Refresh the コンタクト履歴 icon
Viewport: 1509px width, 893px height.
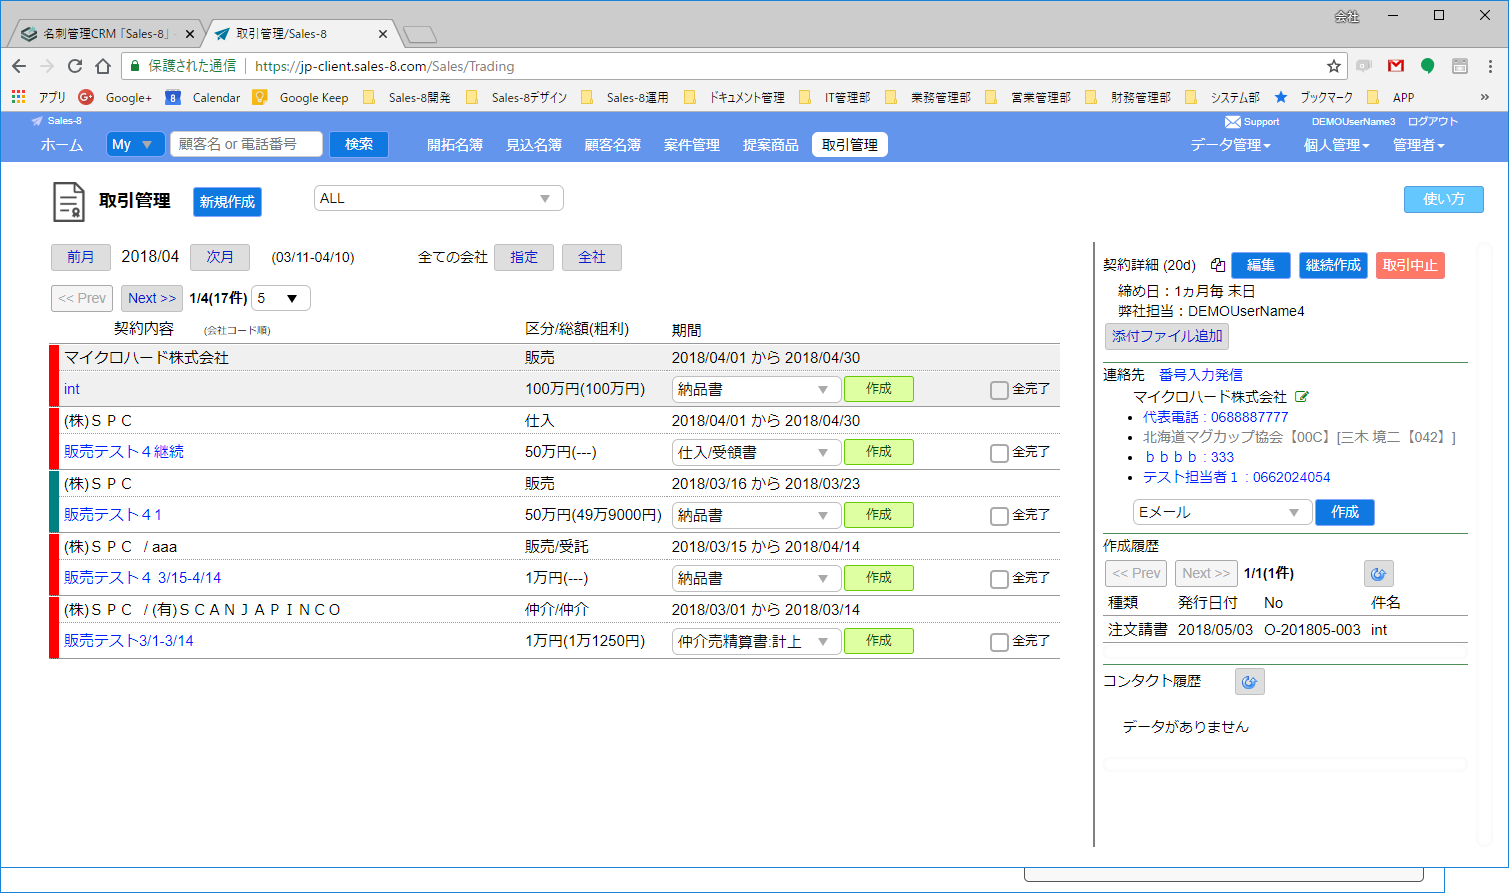coord(1250,682)
